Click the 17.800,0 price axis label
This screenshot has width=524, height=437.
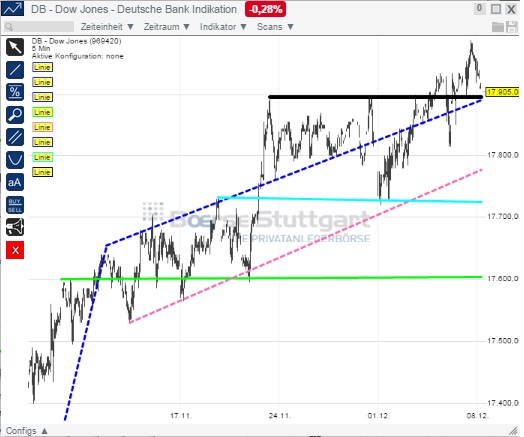pos(503,155)
